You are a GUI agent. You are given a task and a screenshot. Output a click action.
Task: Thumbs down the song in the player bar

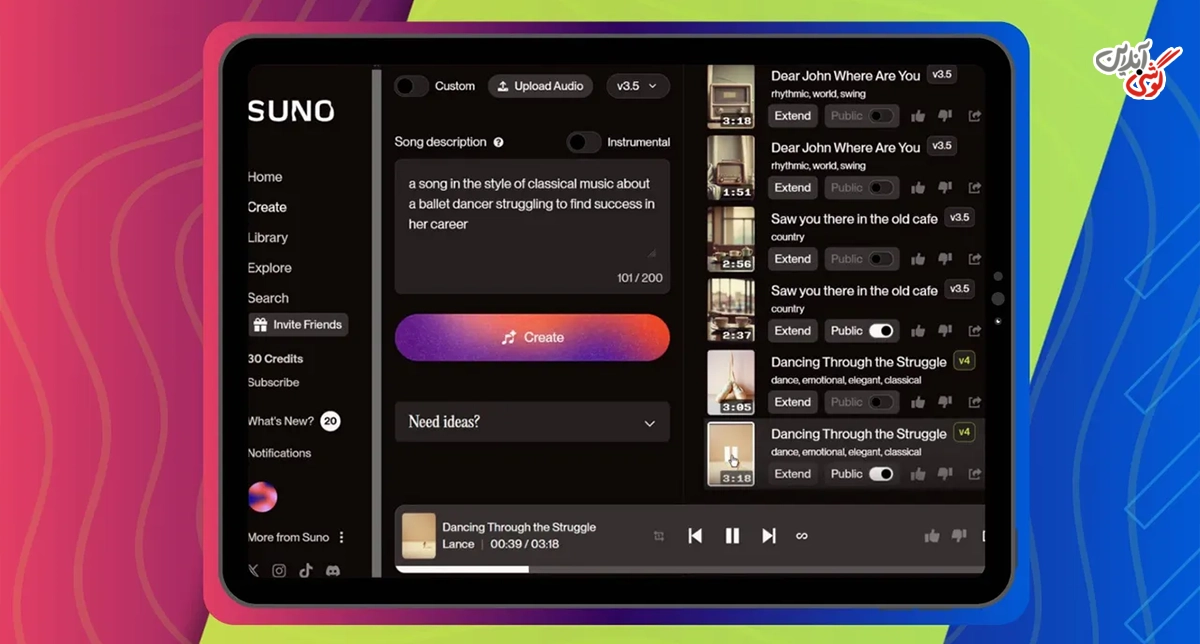pos(959,536)
